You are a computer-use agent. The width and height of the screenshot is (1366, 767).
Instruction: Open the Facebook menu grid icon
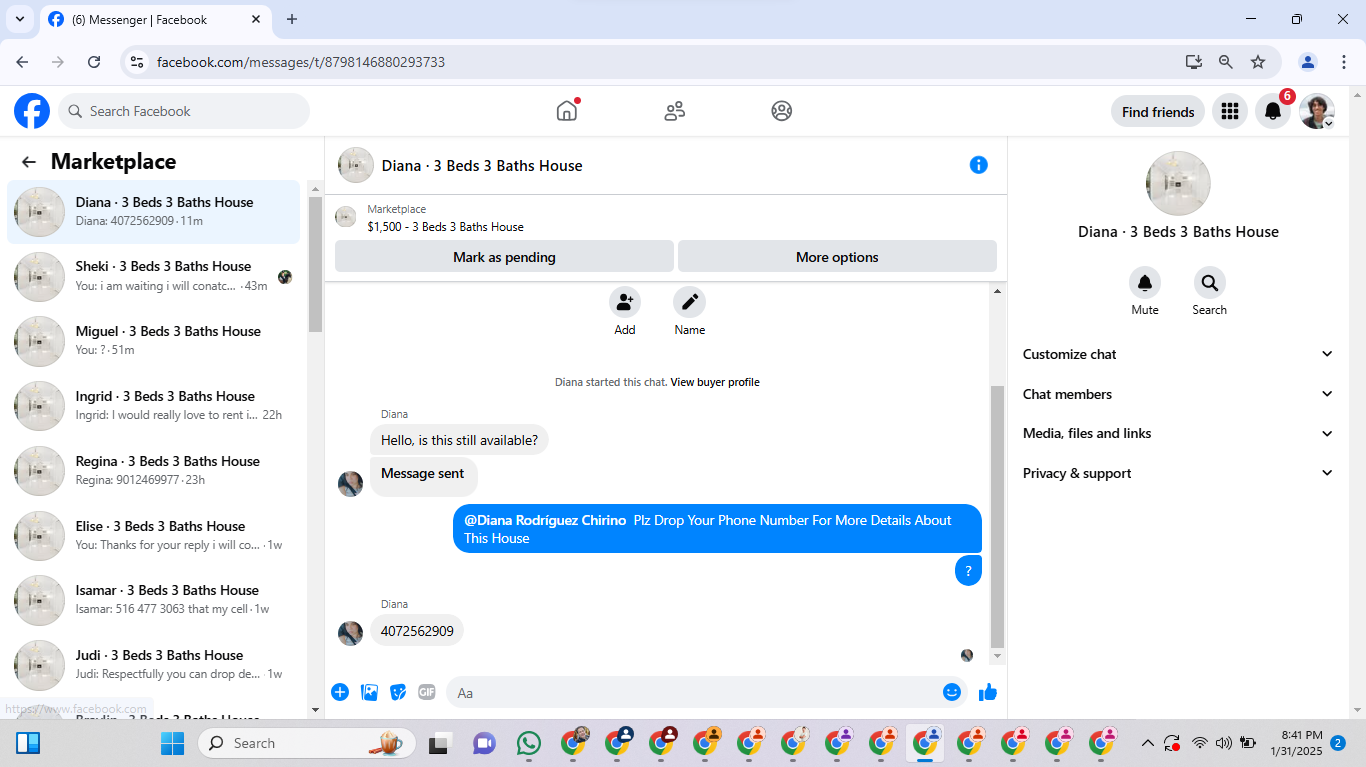(1230, 111)
